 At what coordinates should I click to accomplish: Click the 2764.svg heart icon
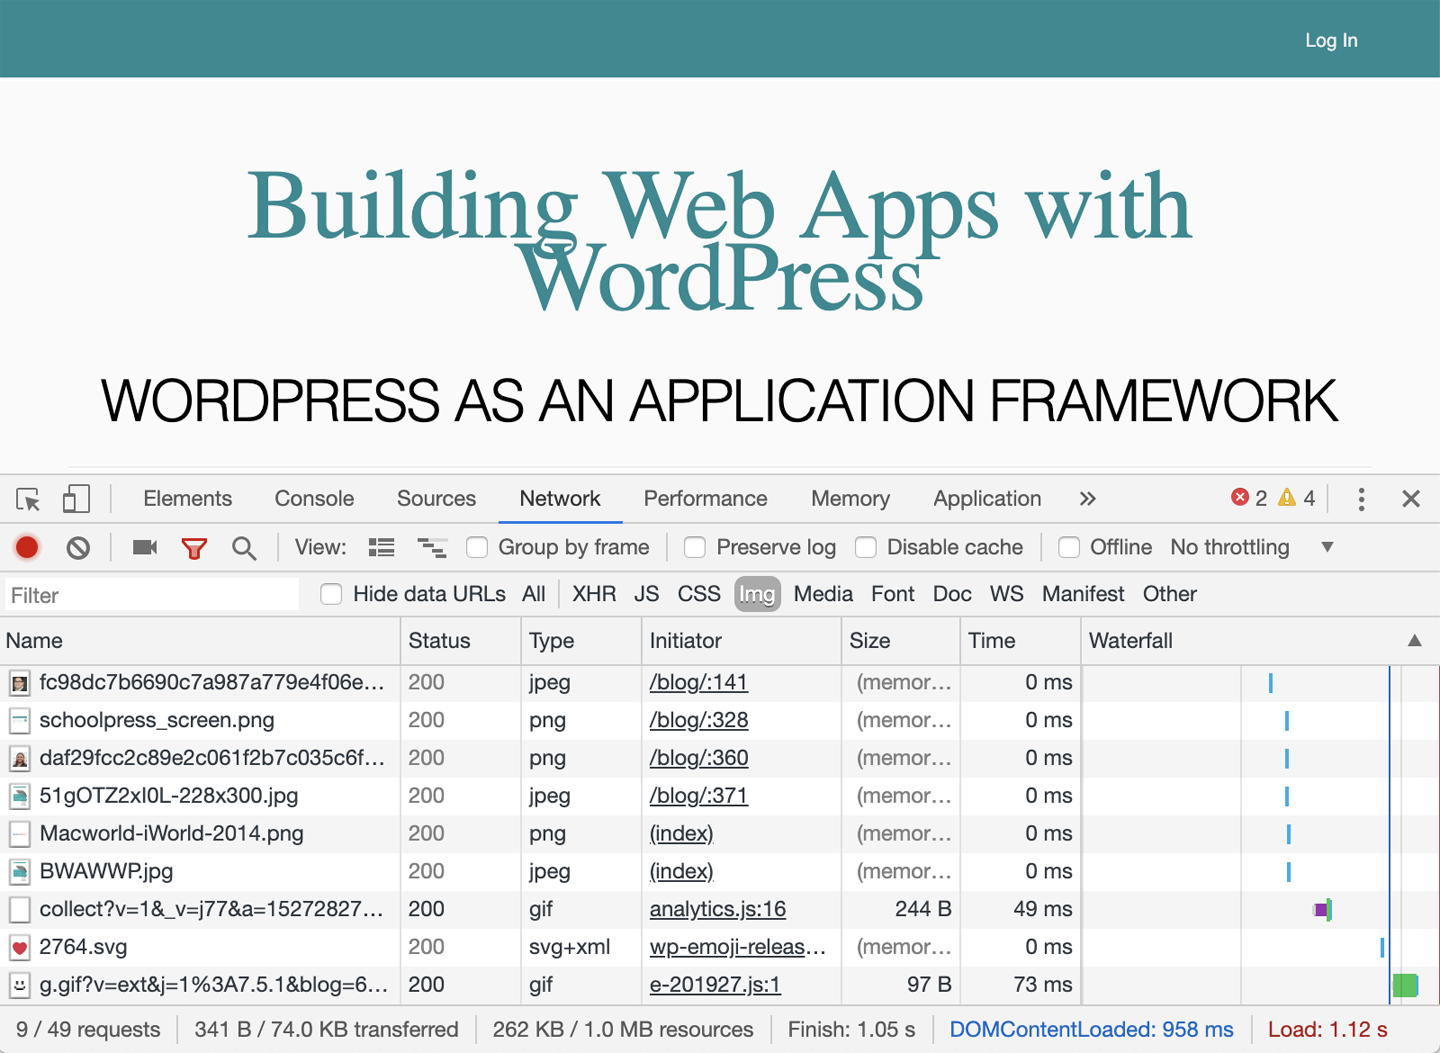click(x=19, y=947)
